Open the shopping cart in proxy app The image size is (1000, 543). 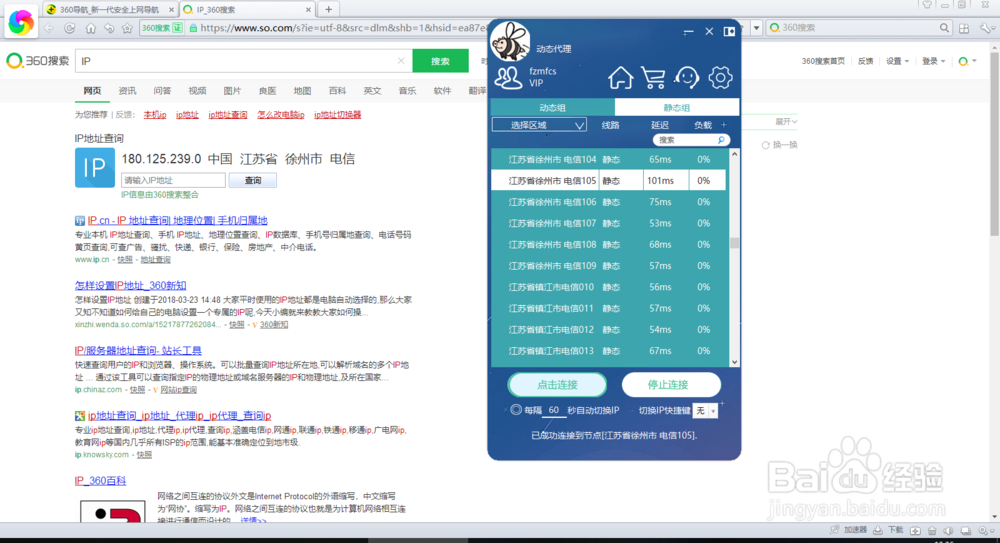coord(654,78)
